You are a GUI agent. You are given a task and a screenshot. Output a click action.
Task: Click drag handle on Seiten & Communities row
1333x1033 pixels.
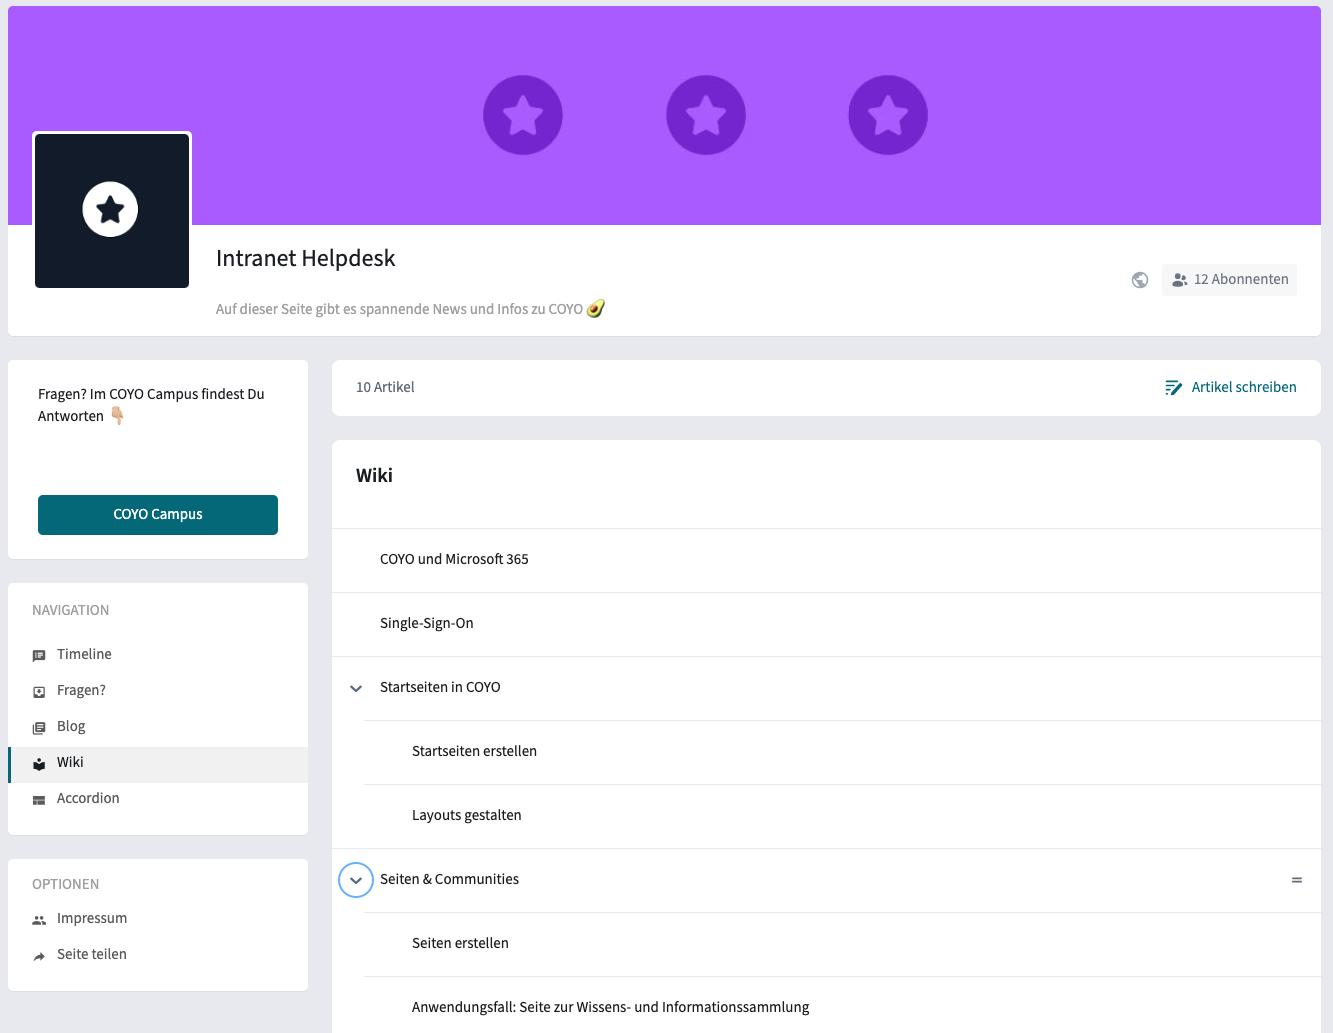[x=1296, y=880]
